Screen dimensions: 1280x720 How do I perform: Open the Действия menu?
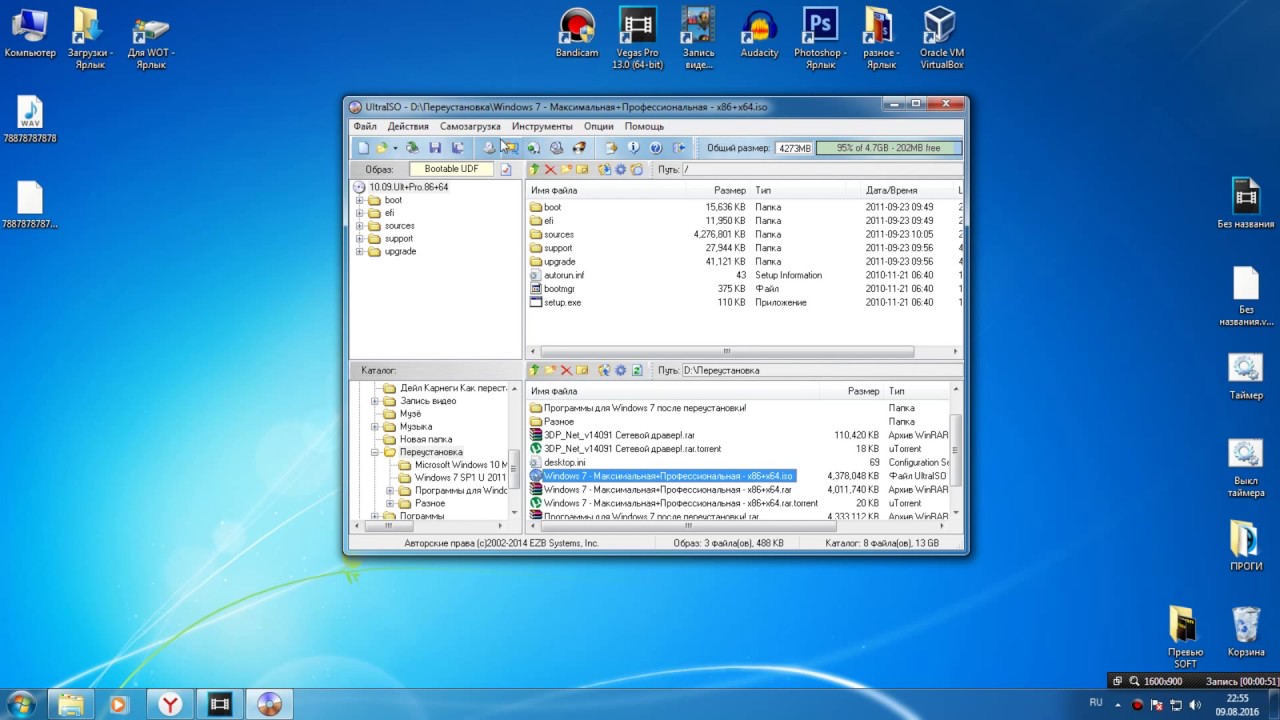tap(408, 127)
